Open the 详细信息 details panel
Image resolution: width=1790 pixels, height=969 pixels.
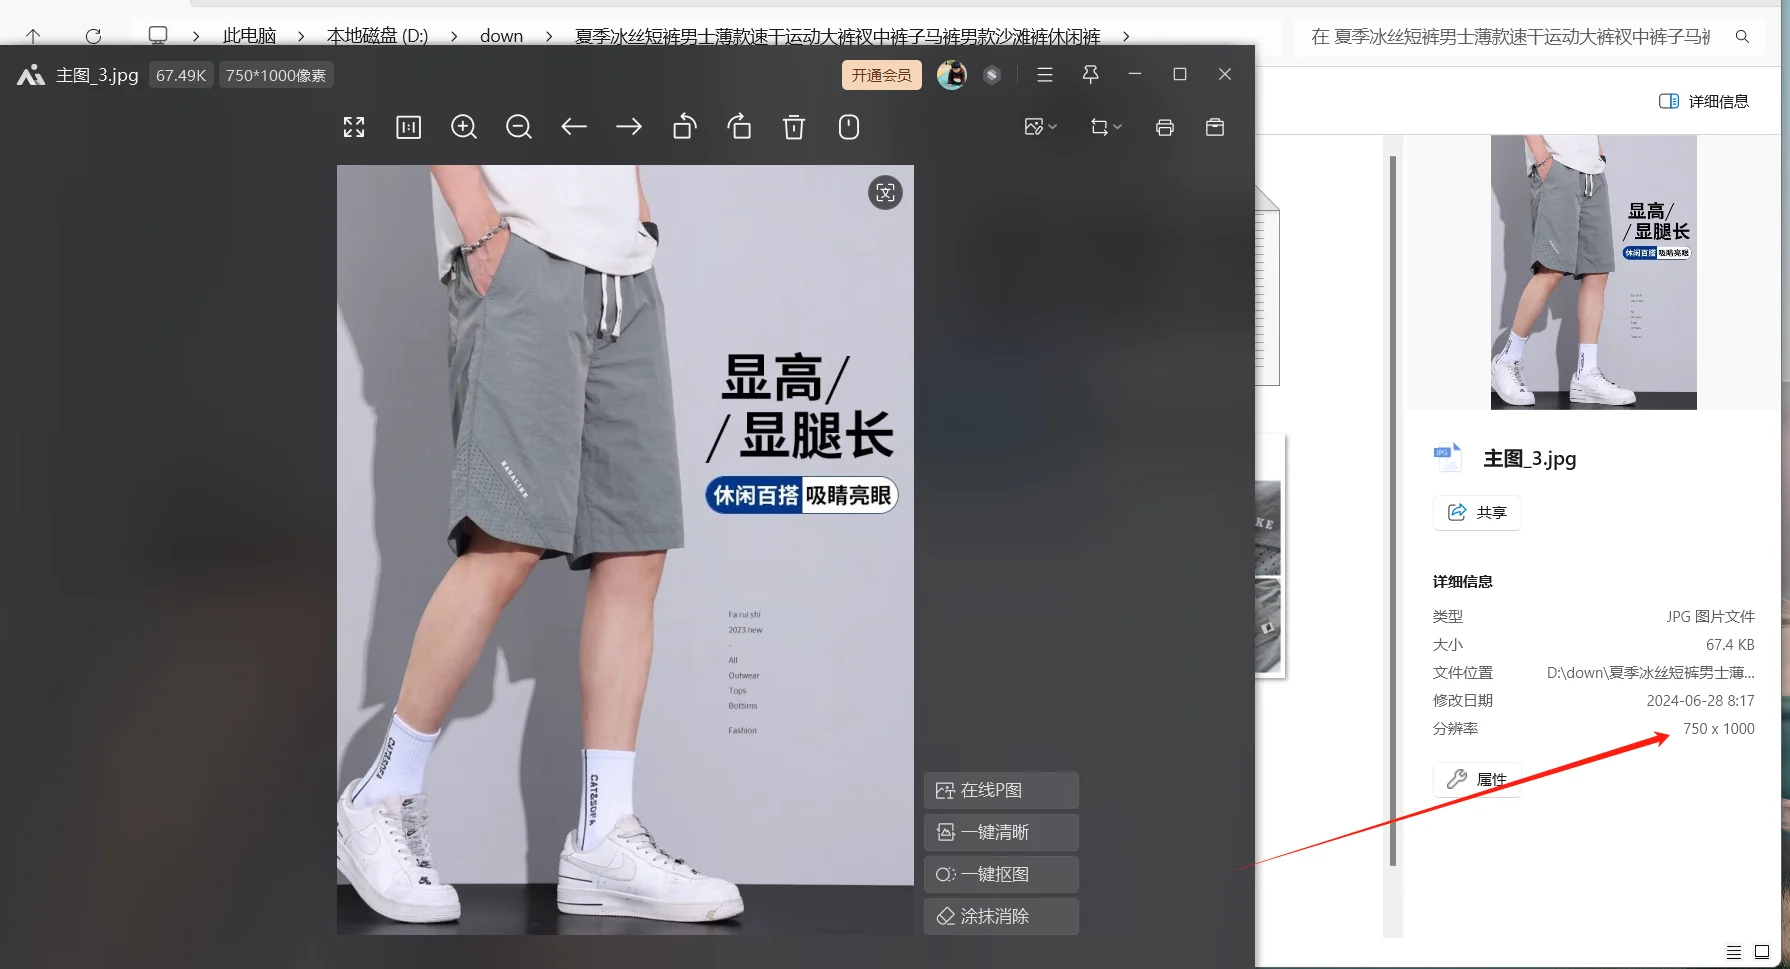[x=1703, y=101]
